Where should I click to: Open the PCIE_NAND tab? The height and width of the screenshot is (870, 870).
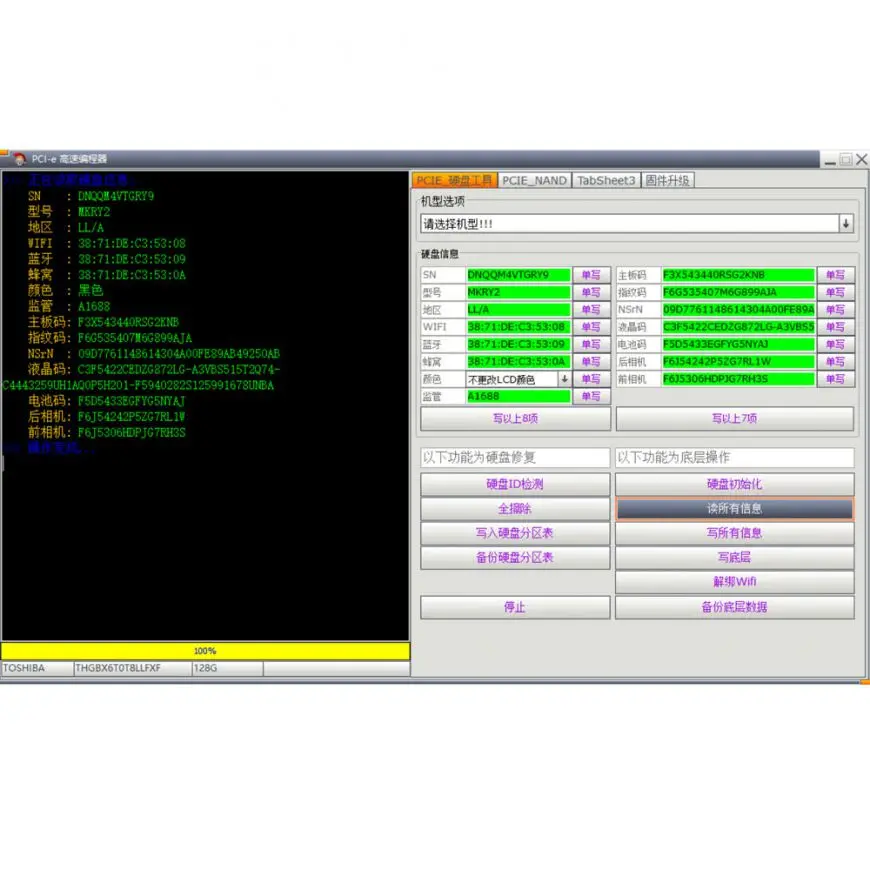pyautogui.click(x=534, y=180)
